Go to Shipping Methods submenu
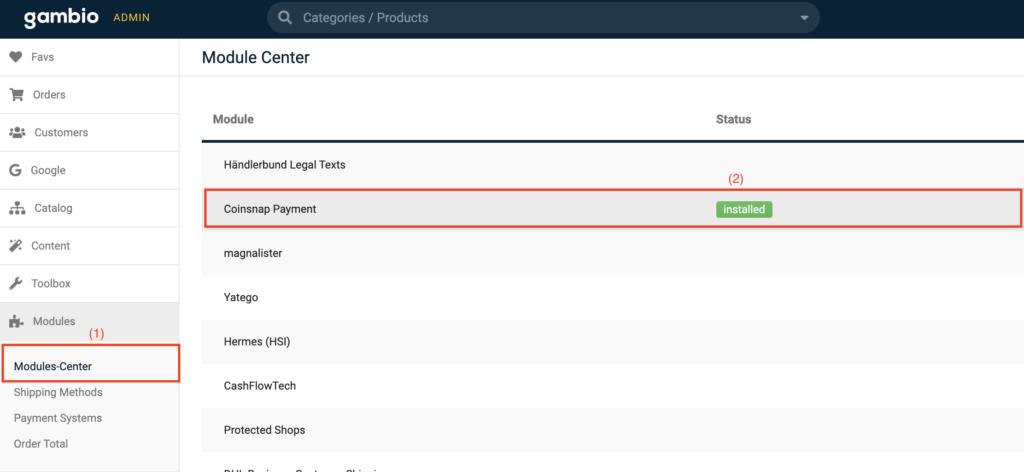 pos(58,392)
